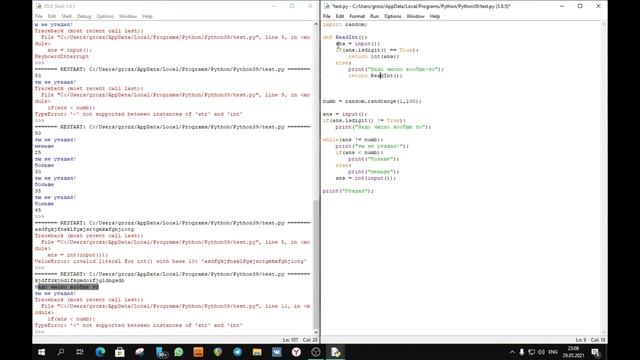The width and height of the screenshot is (640, 360).
Task: Open File Explorer from the taskbar
Action: point(257,352)
